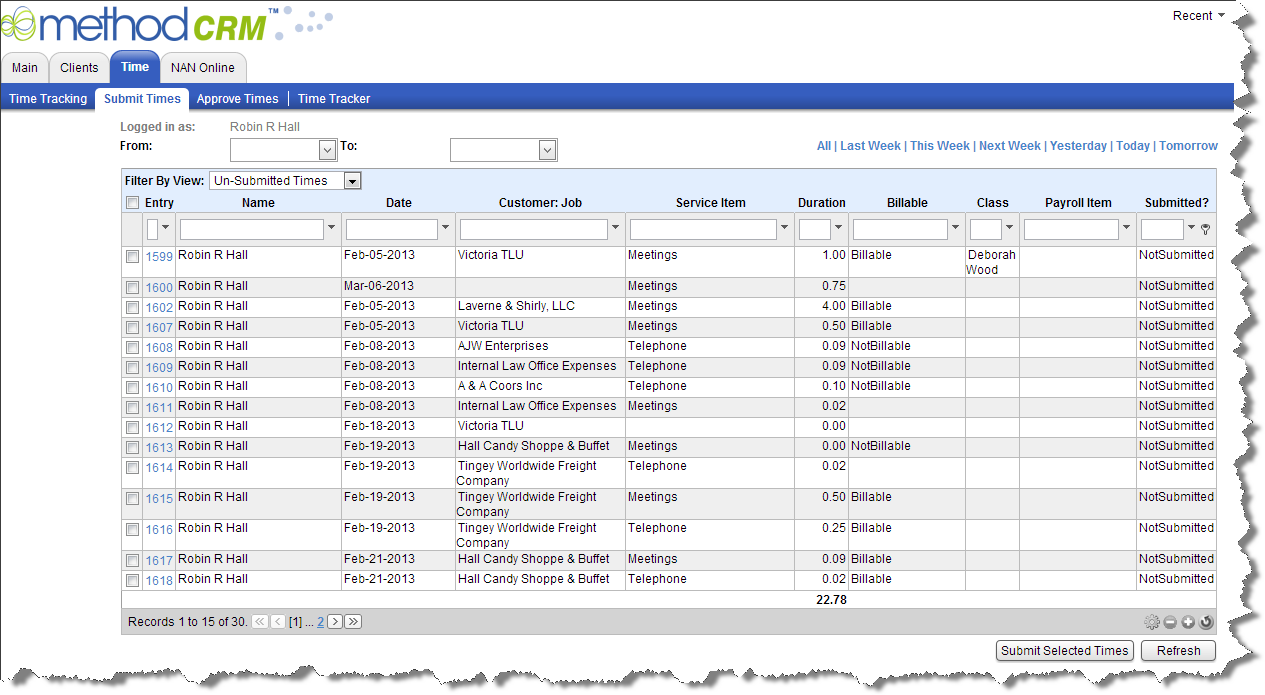Click the grid reload icon in footer
Viewport: 1265px width, 695px height.
(x=1206, y=622)
